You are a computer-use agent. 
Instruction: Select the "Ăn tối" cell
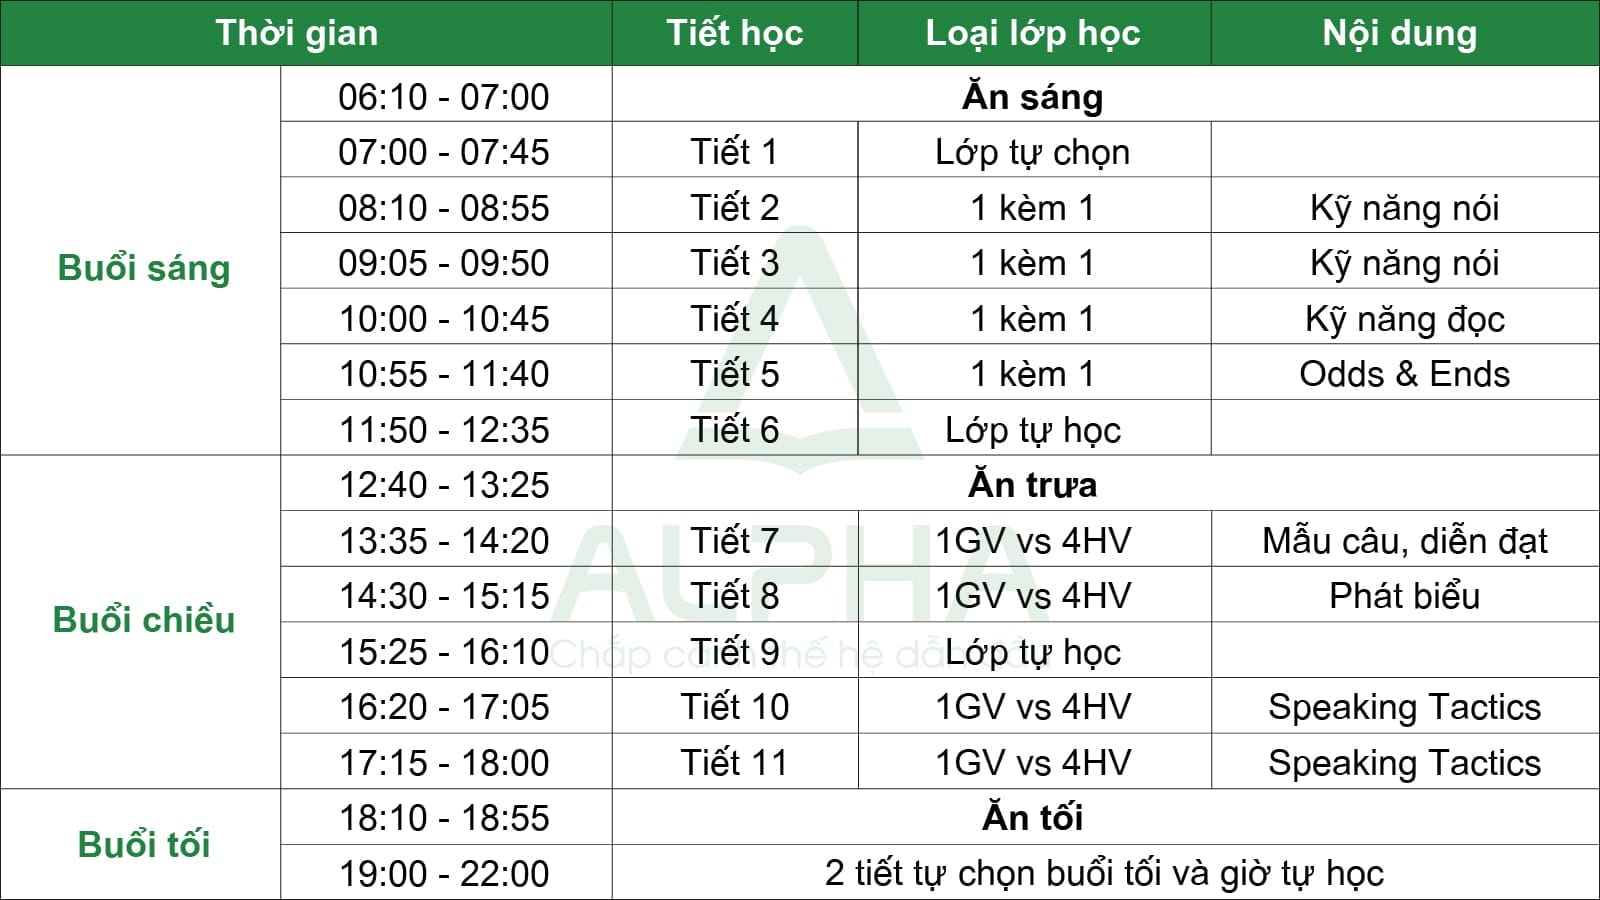(1105, 817)
